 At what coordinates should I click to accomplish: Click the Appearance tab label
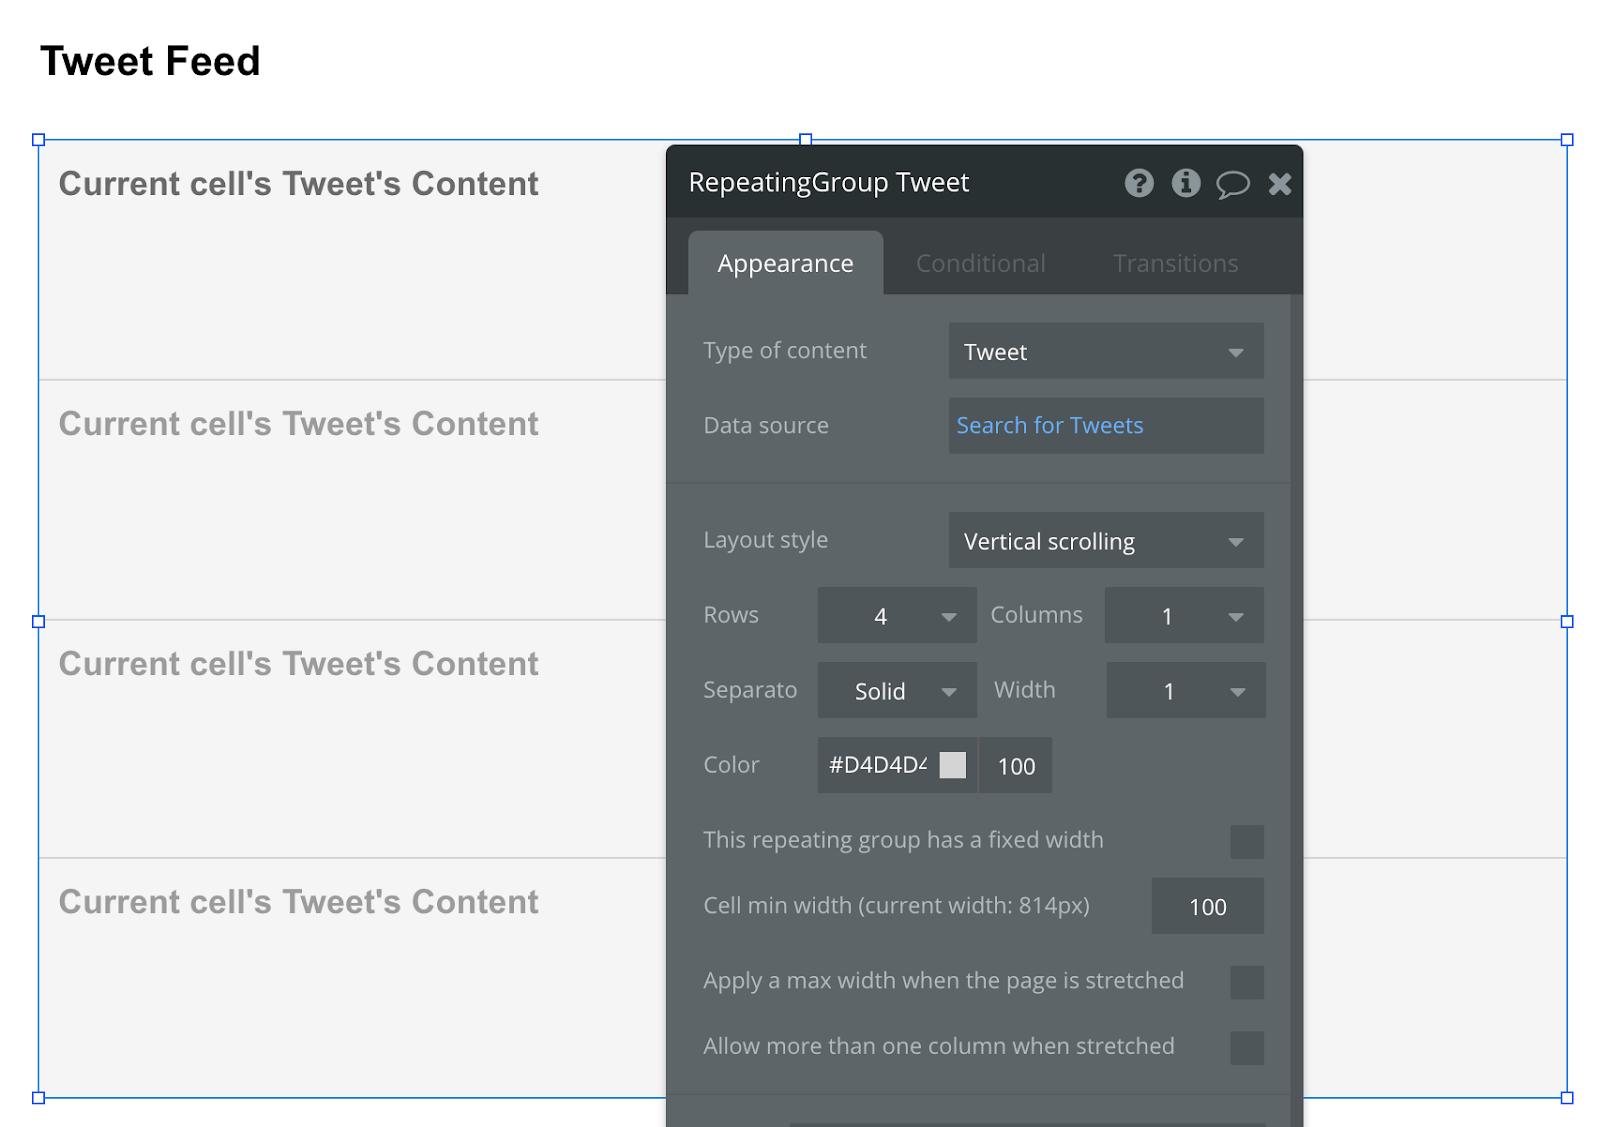[x=785, y=263]
